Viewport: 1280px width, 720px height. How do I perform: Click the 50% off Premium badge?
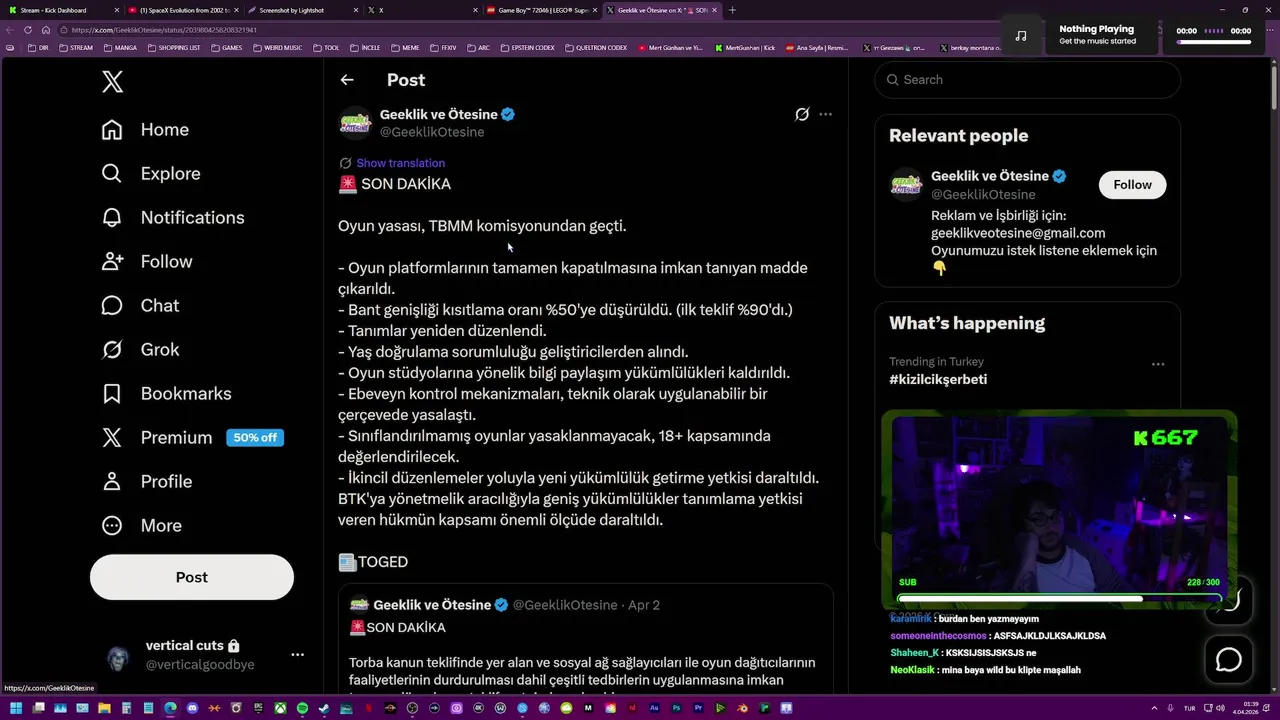[x=255, y=438]
